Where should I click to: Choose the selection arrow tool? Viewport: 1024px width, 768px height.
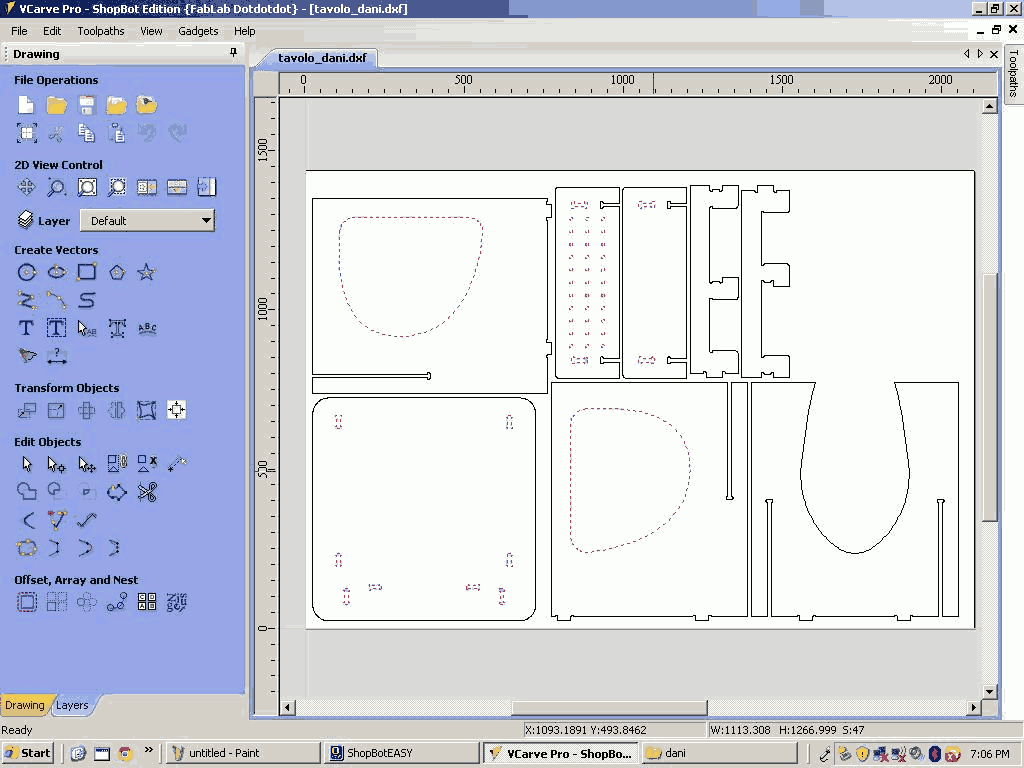(26, 464)
